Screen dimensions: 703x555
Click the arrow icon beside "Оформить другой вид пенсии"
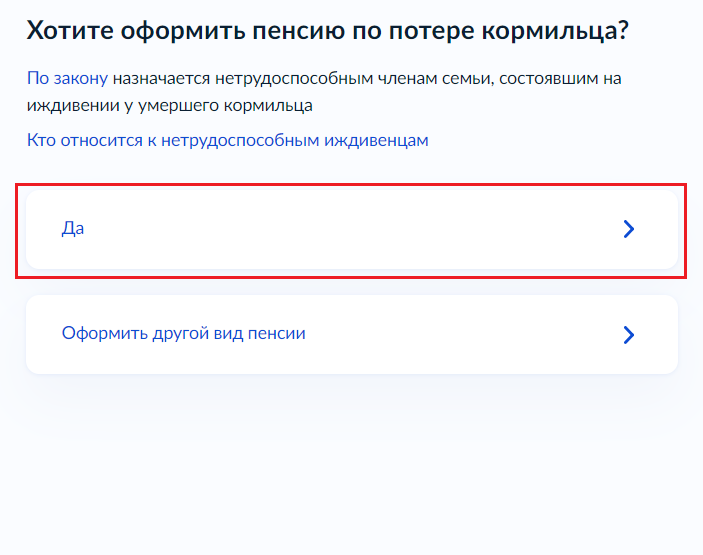tap(628, 334)
